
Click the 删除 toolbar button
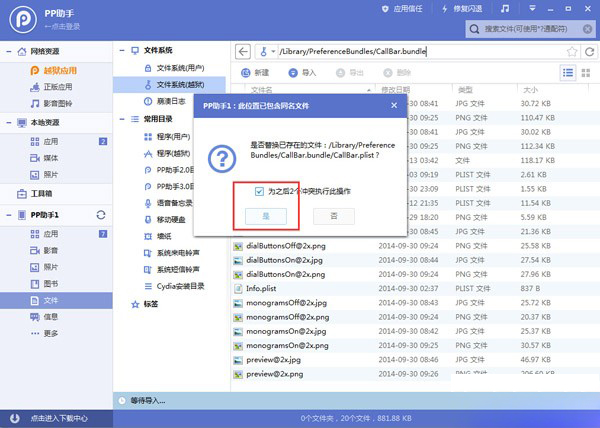(397, 73)
